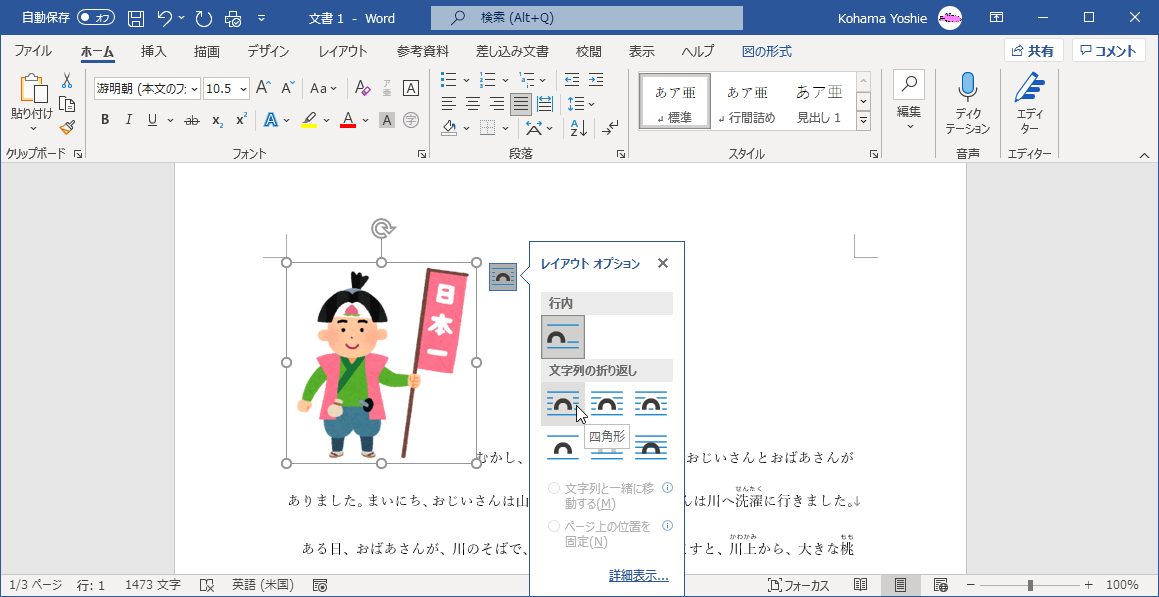Viewport: 1159px width, 597px height.
Task: Click the Paste clipboard icon
Action: pos(33,89)
